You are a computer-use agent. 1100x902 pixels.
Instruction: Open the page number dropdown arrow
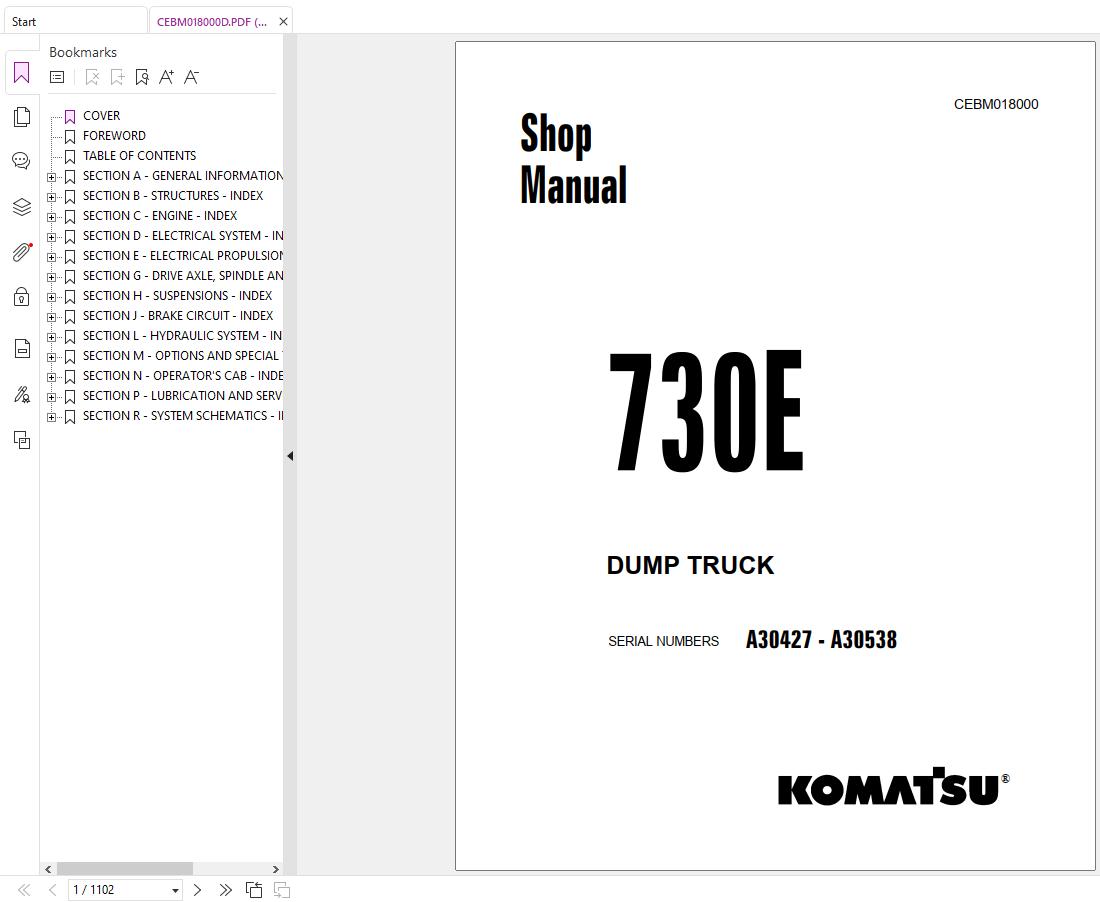[x=175, y=891]
